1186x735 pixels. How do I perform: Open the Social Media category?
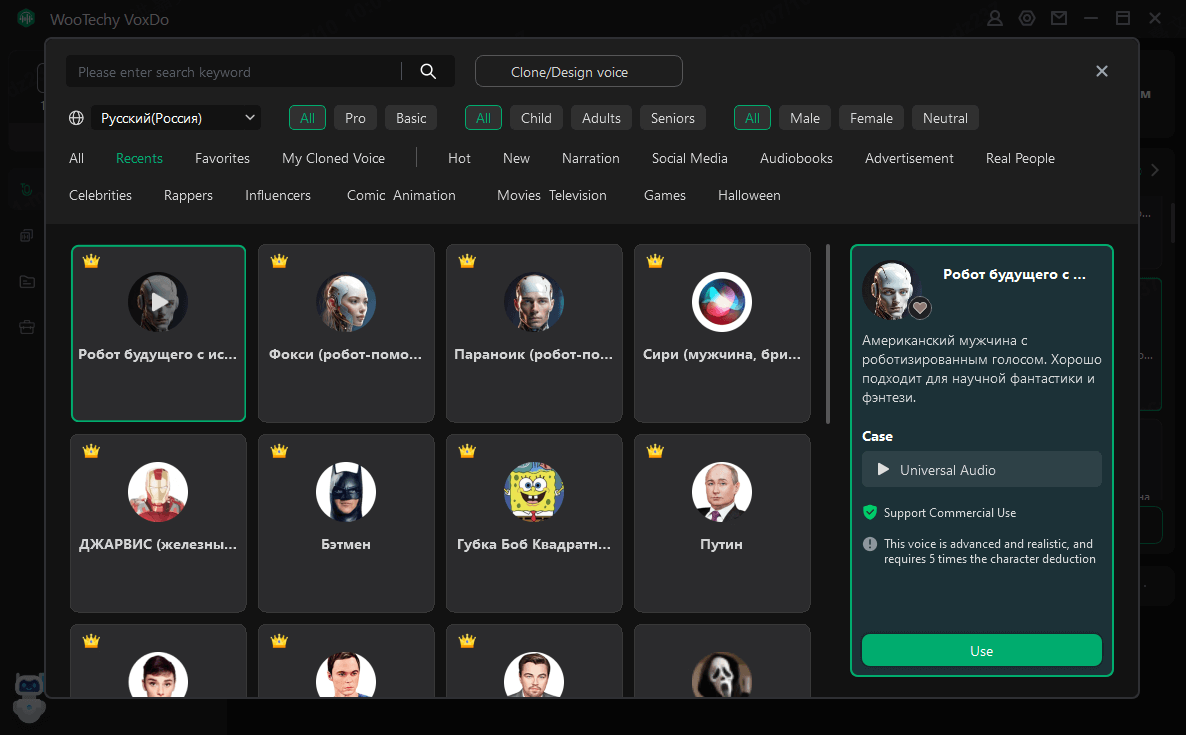click(690, 158)
